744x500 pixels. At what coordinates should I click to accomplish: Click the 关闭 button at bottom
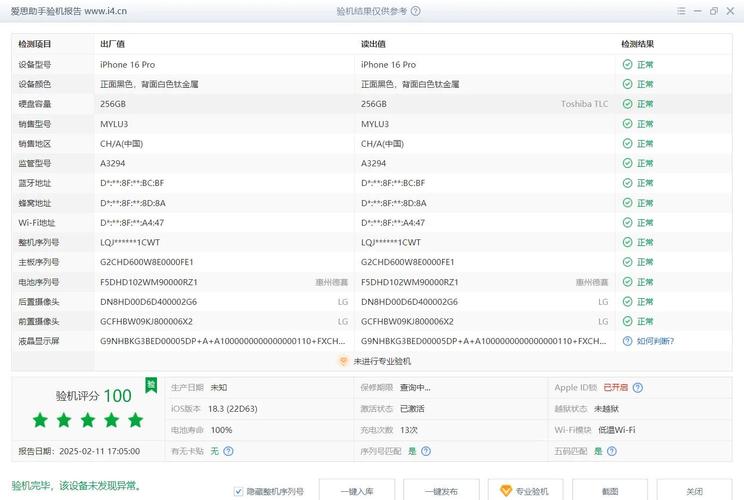pyautogui.click(x=694, y=491)
